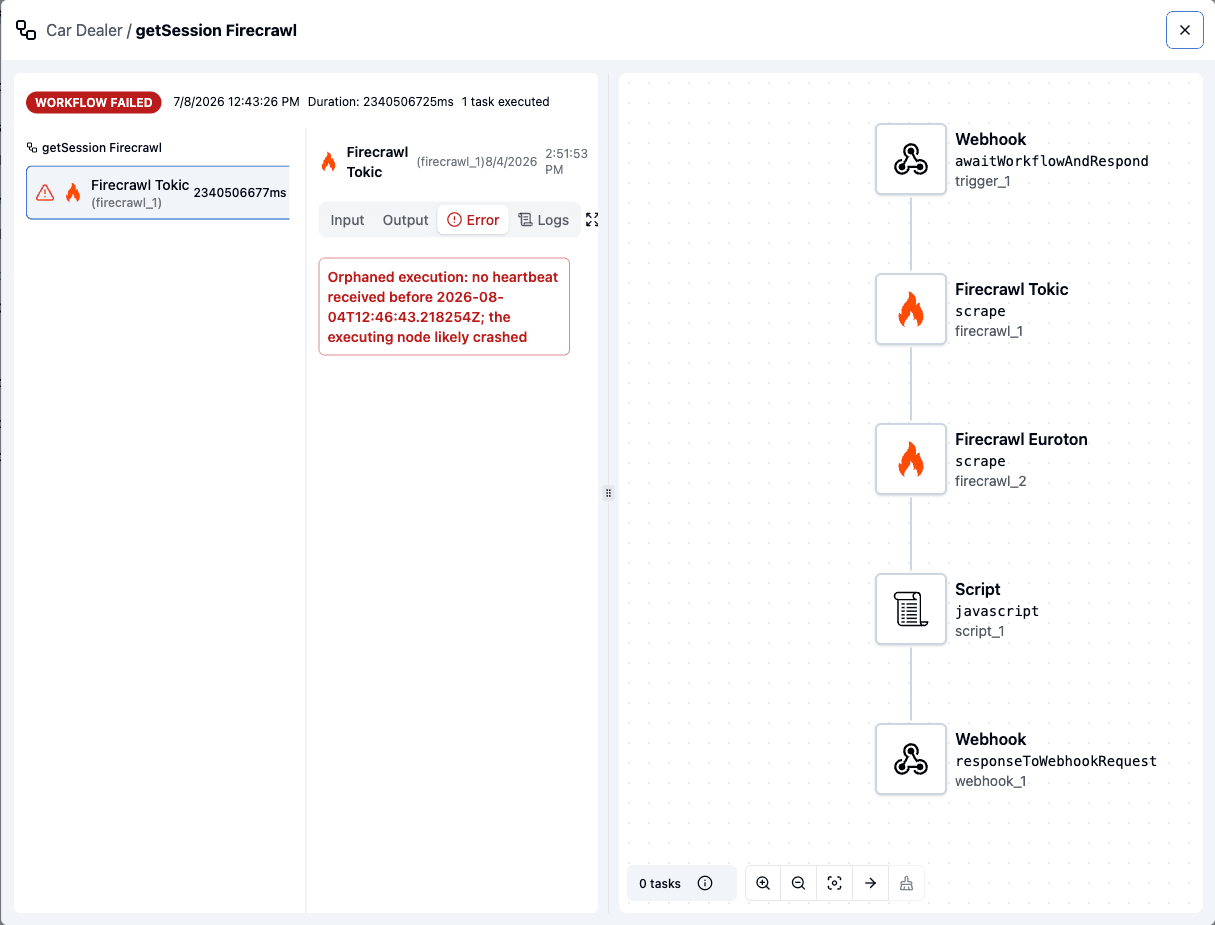
Task: Switch to the Output tab
Action: [405, 220]
